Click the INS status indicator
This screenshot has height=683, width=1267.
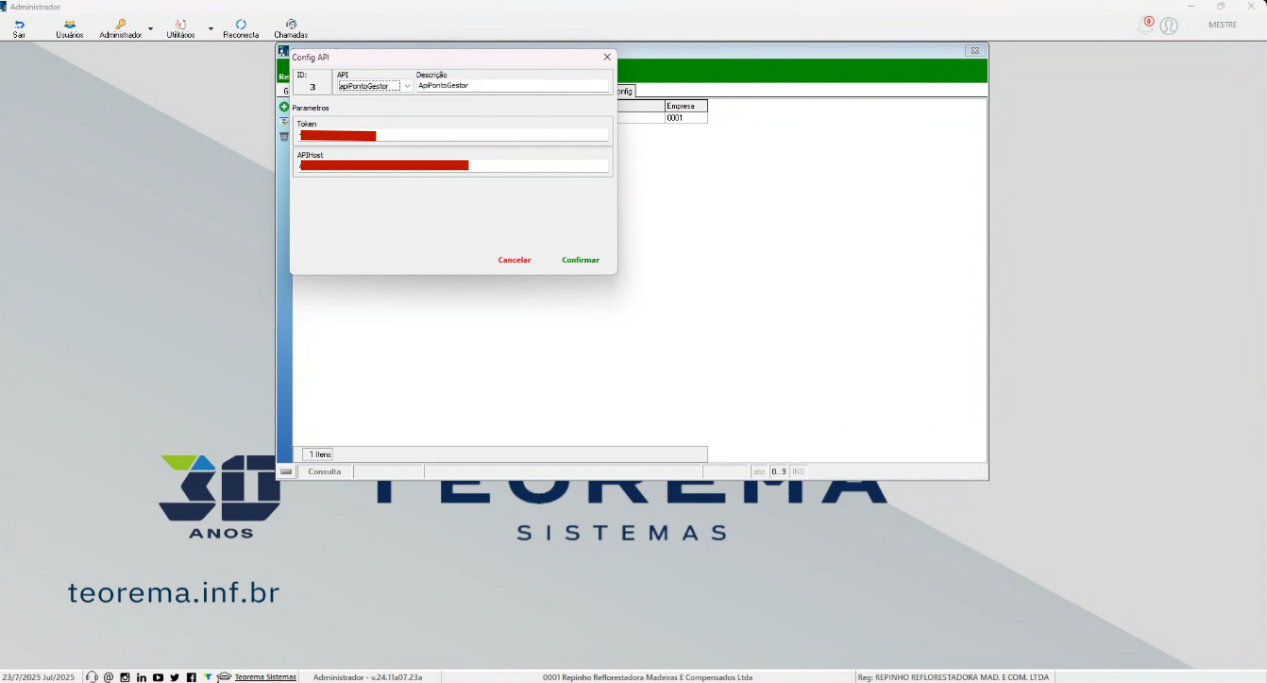798,472
